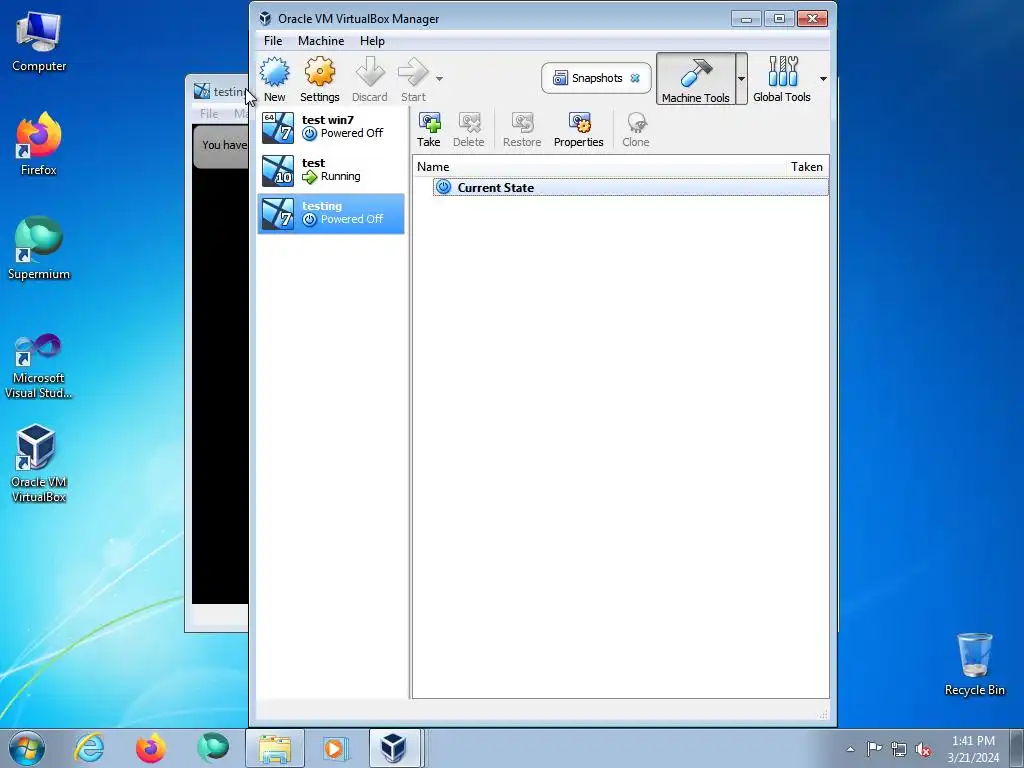Select the running test virtual machine
Screen dimensions: 1024x768
pos(331,170)
